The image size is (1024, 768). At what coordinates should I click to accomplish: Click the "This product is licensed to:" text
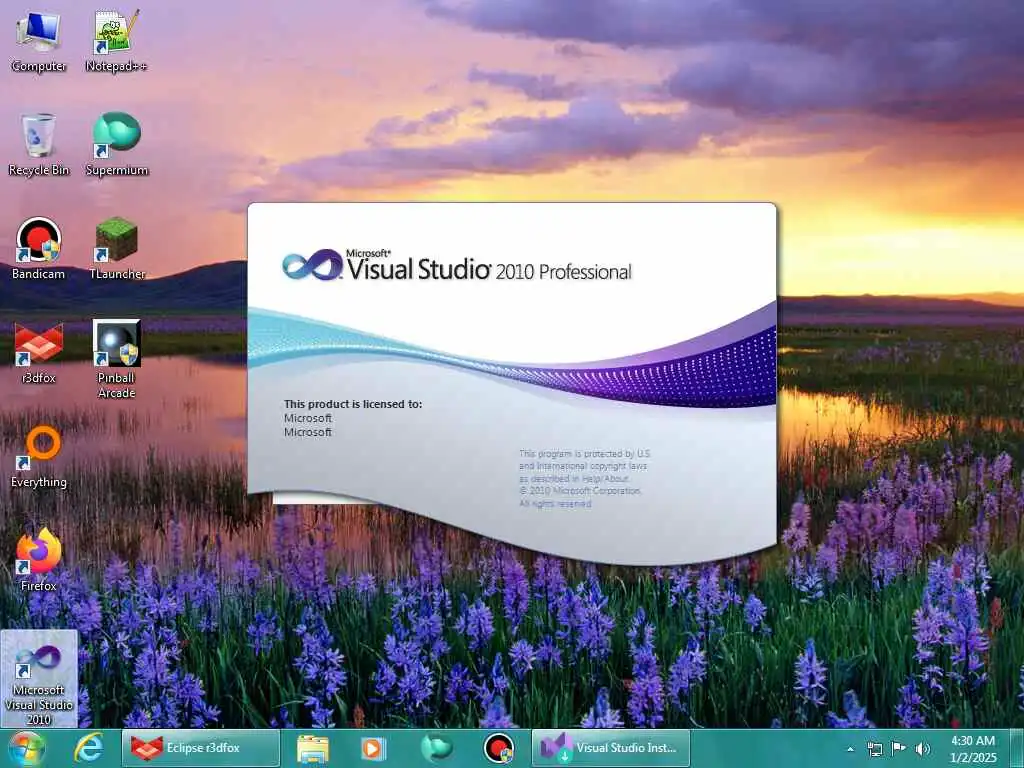point(353,404)
